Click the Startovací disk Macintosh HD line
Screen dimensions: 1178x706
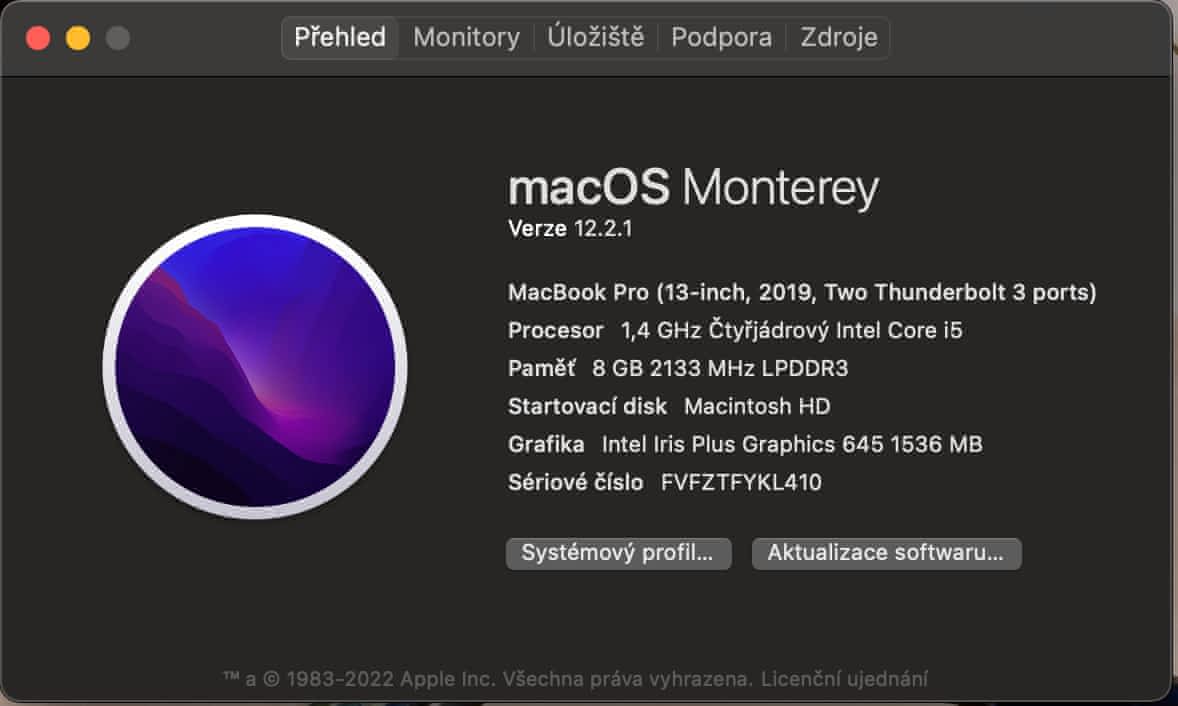[x=669, y=406]
